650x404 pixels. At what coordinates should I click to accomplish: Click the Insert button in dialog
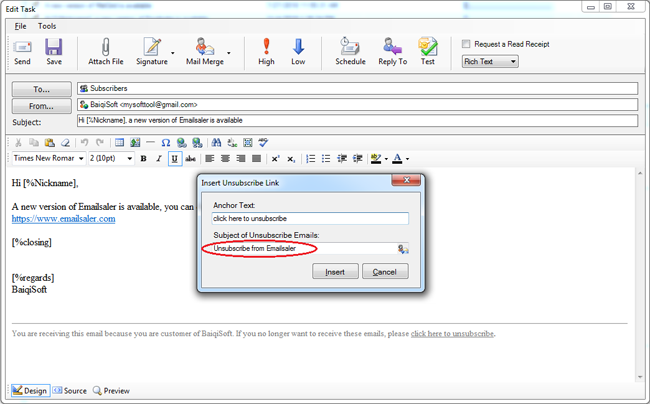click(x=335, y=271)
